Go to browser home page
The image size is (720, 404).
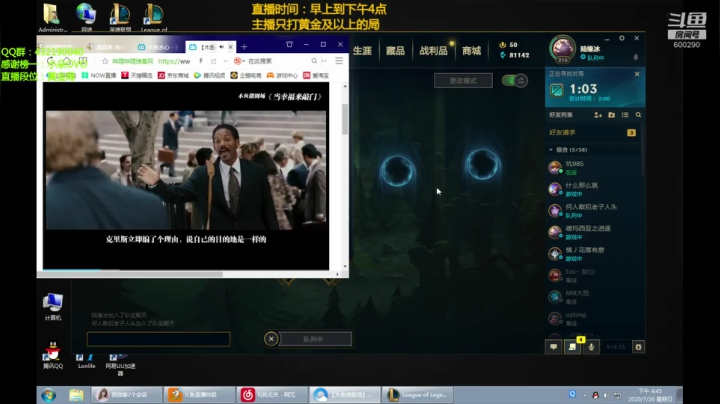(66, 61)
